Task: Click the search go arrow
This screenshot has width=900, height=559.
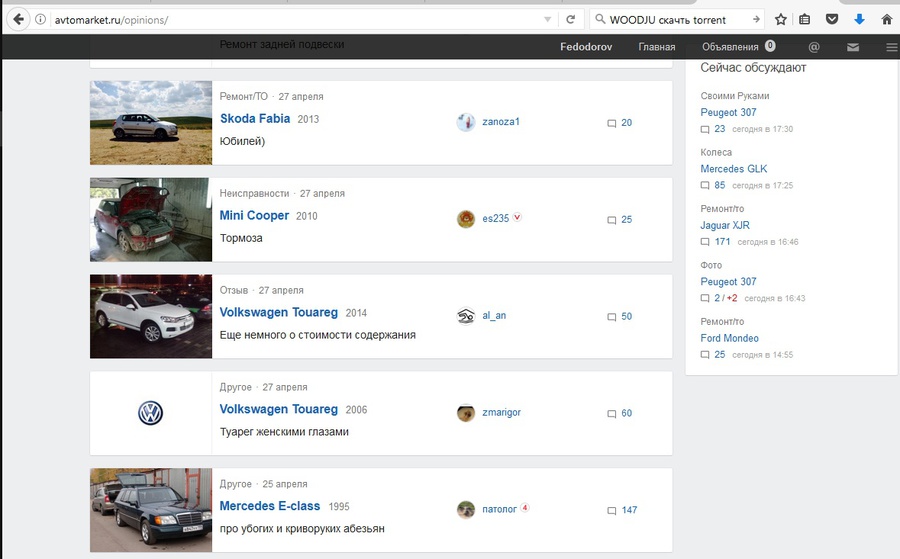Action: (x=756, y=20)
